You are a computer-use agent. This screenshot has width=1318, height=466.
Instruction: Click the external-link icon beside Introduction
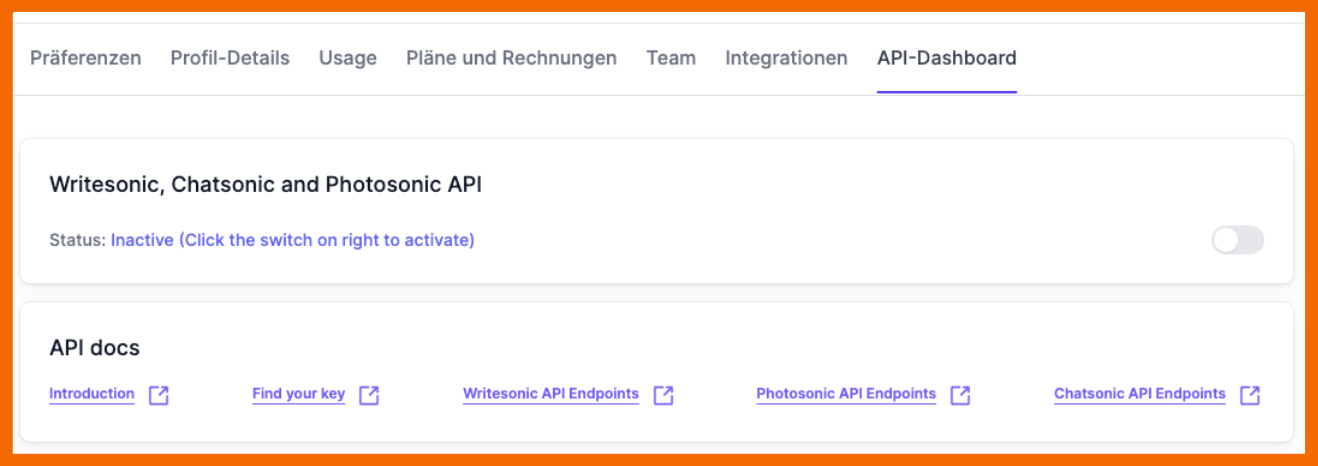(159, 395)
